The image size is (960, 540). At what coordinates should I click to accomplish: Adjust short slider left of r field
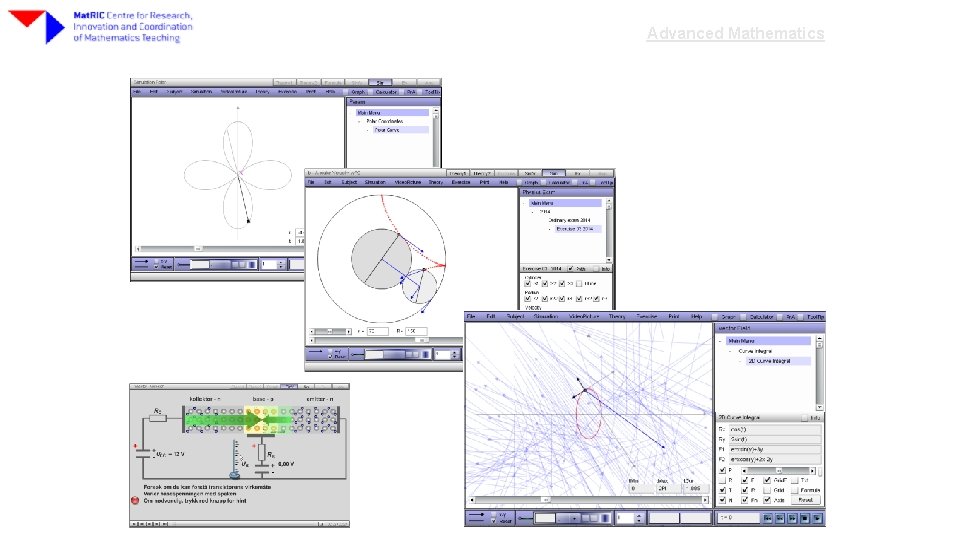(x=331, y=332)
